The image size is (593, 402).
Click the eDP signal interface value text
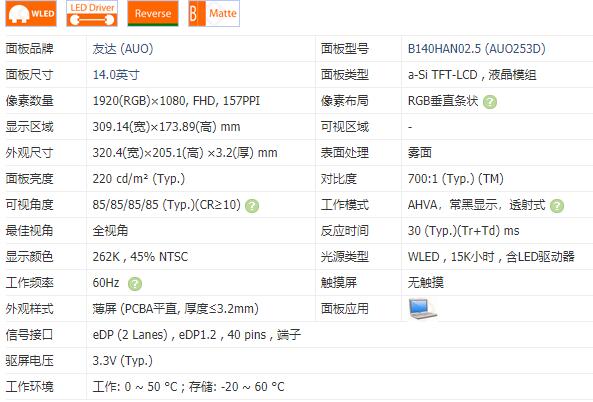(197, 335)
